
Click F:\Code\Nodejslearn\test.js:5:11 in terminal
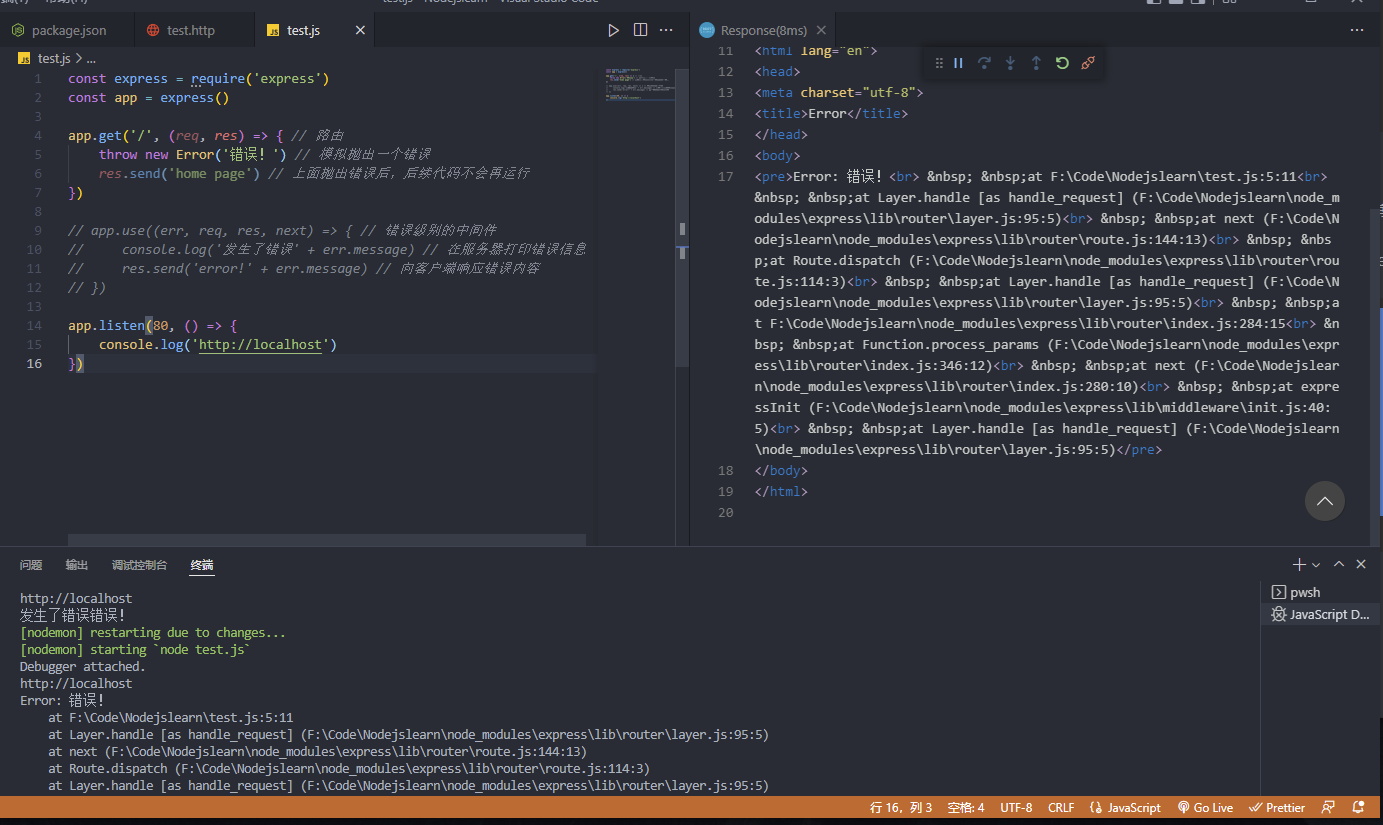tap(181, 718)
